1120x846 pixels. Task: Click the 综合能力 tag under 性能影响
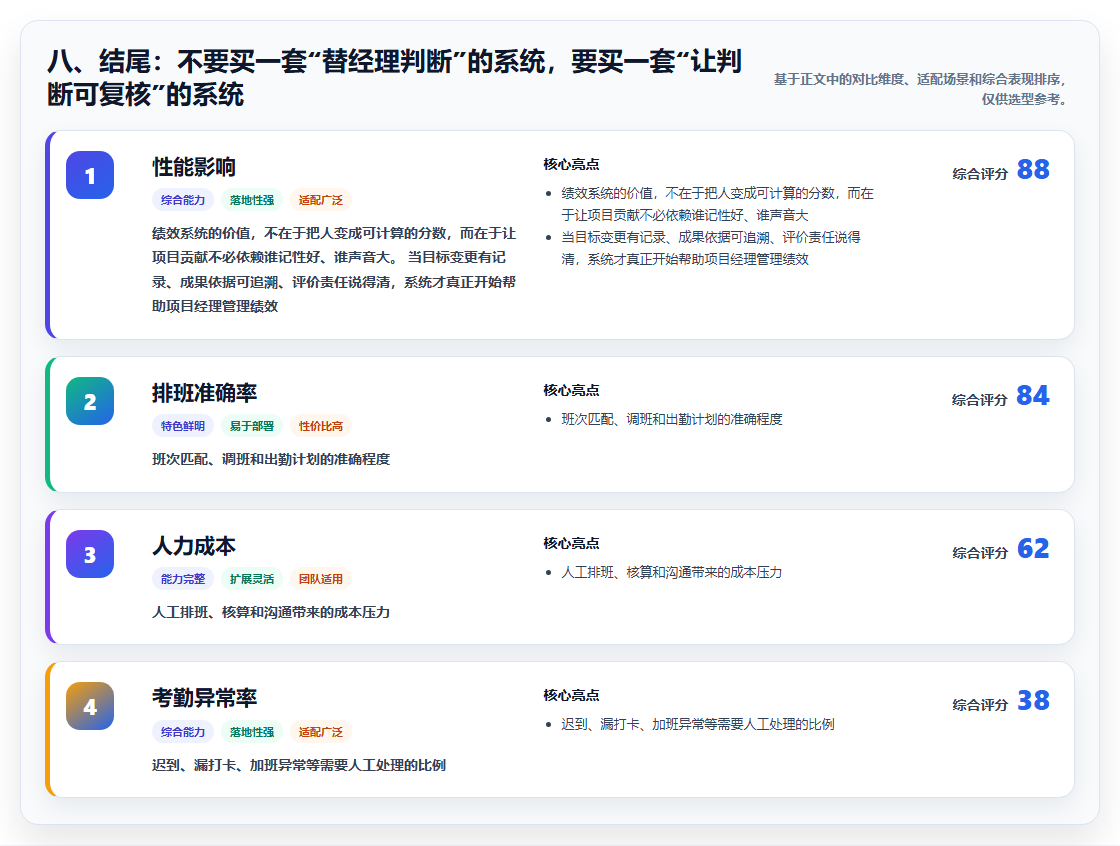183,200
